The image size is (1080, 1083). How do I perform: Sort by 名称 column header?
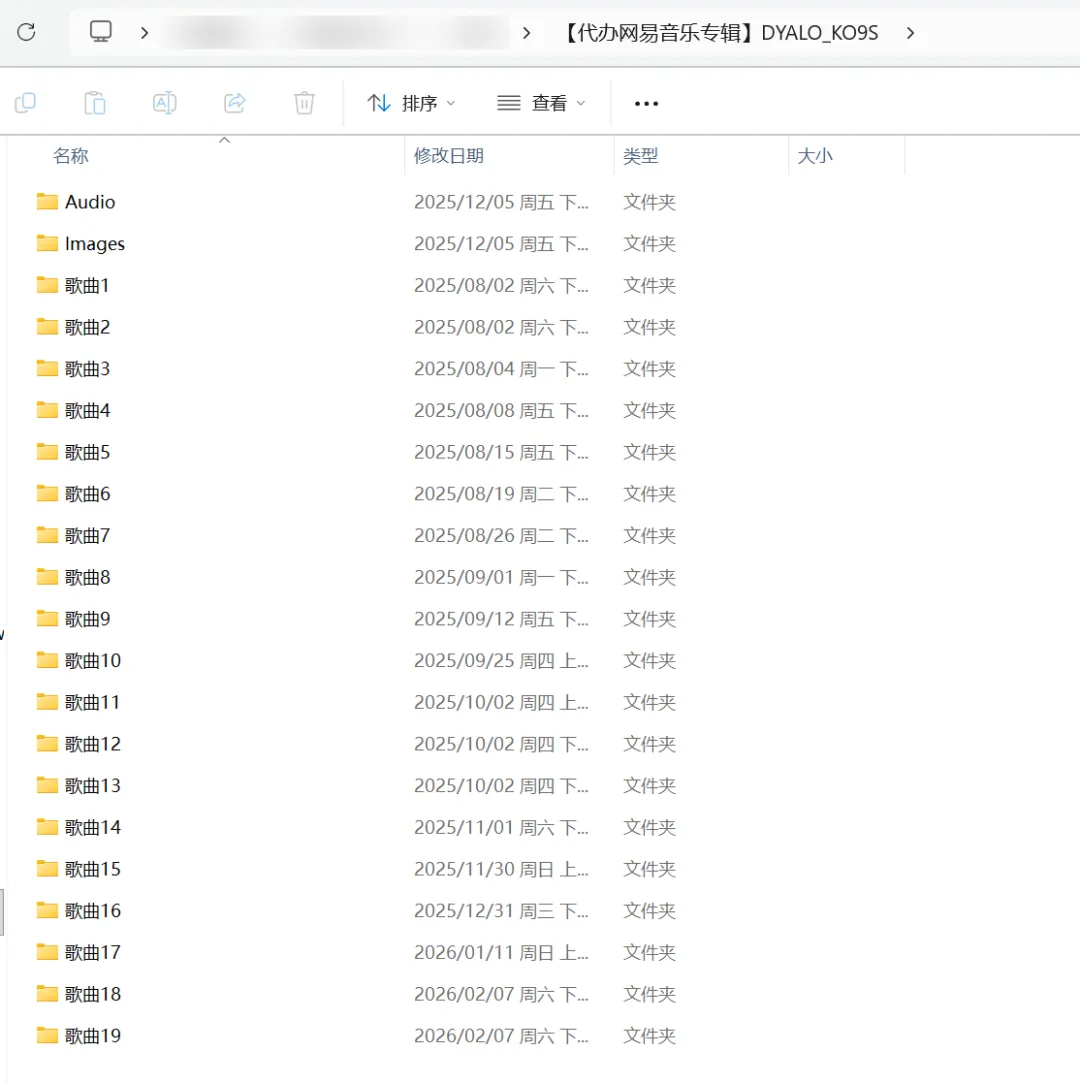(x=70, y=155)
